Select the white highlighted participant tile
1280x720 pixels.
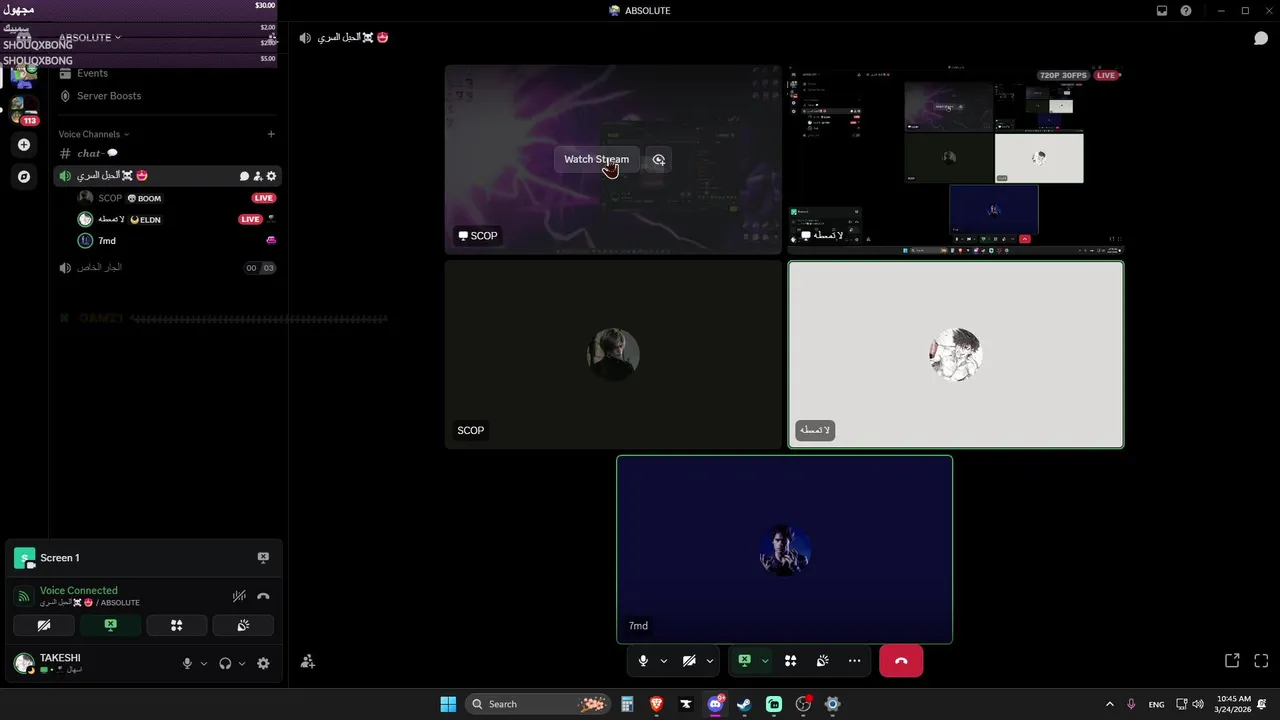(956, 354)
